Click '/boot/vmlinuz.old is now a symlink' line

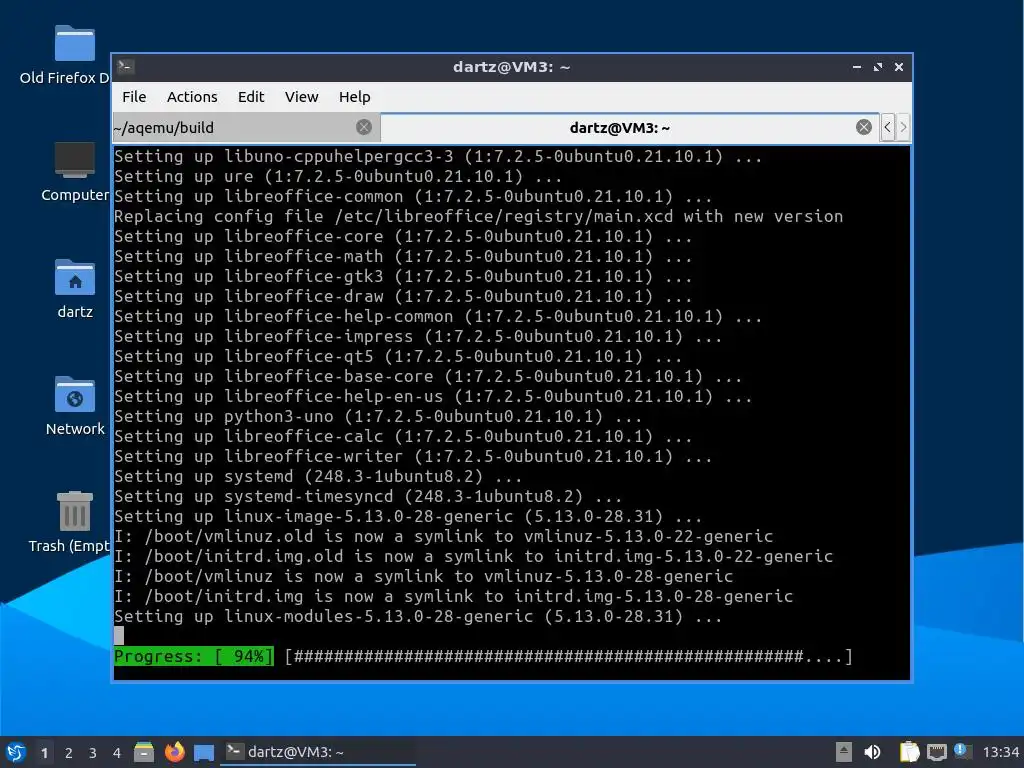pyautogui.click(x=443, y=536)
